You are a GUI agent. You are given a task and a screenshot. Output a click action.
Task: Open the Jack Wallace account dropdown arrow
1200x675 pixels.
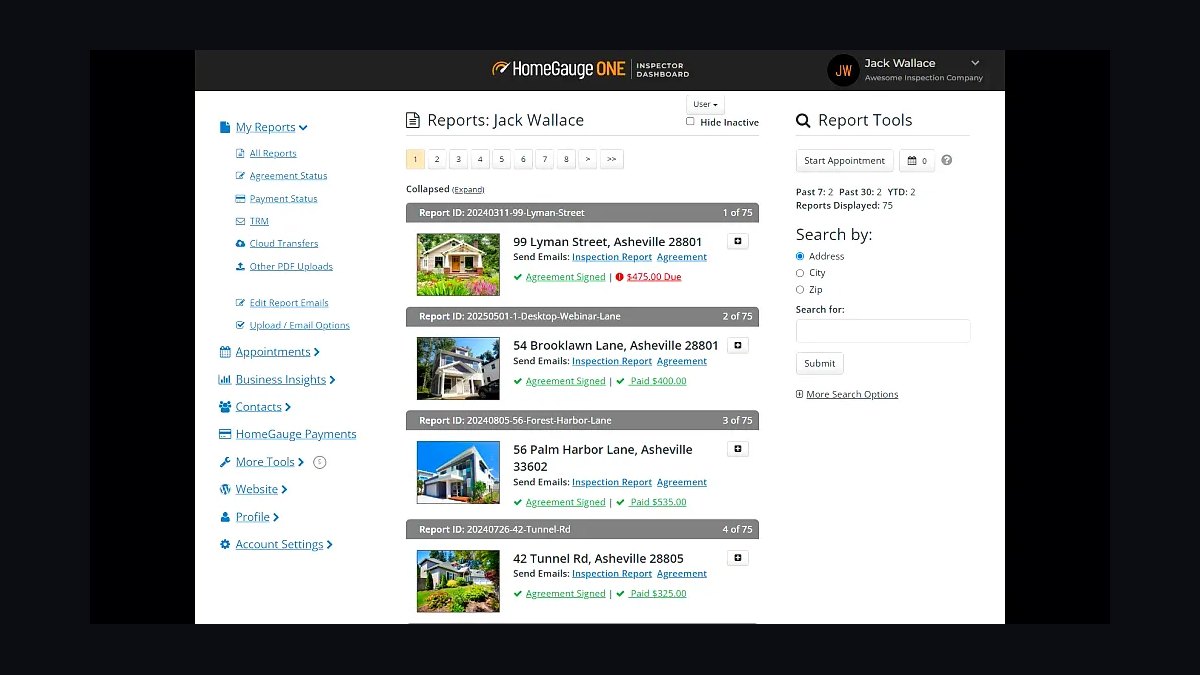pyautogui.click(x=975, y=63)
